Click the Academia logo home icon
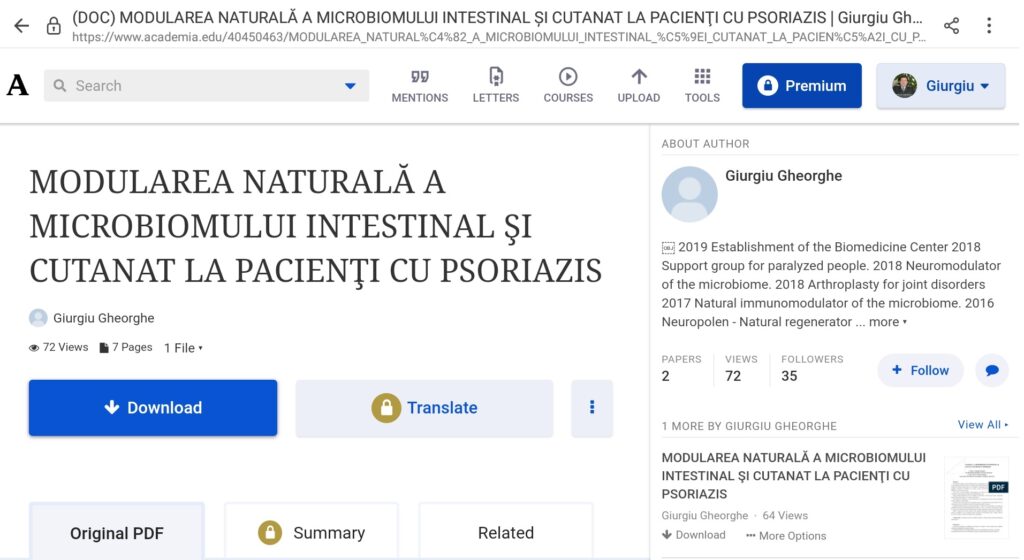The image size is (1024, 560). (18, 86)
